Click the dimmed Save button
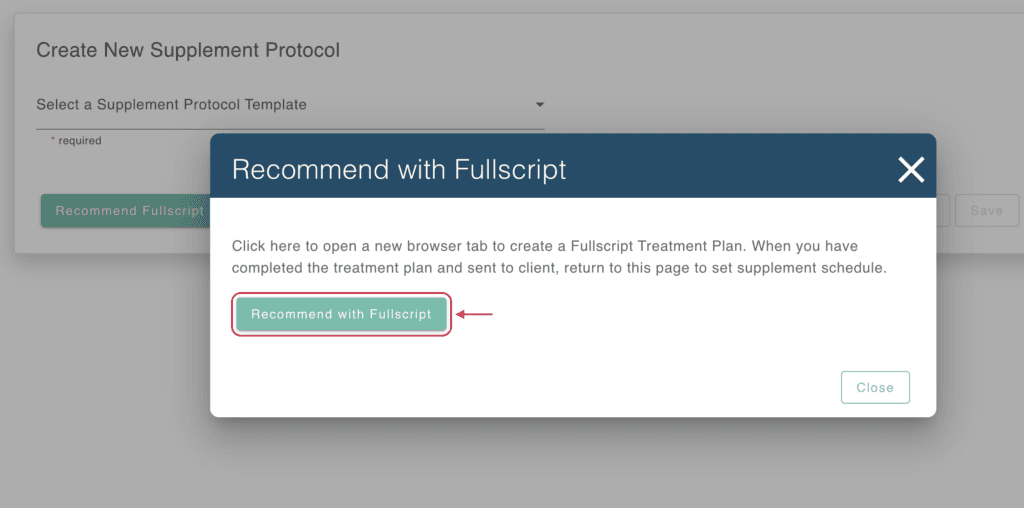 click(986, 210)
